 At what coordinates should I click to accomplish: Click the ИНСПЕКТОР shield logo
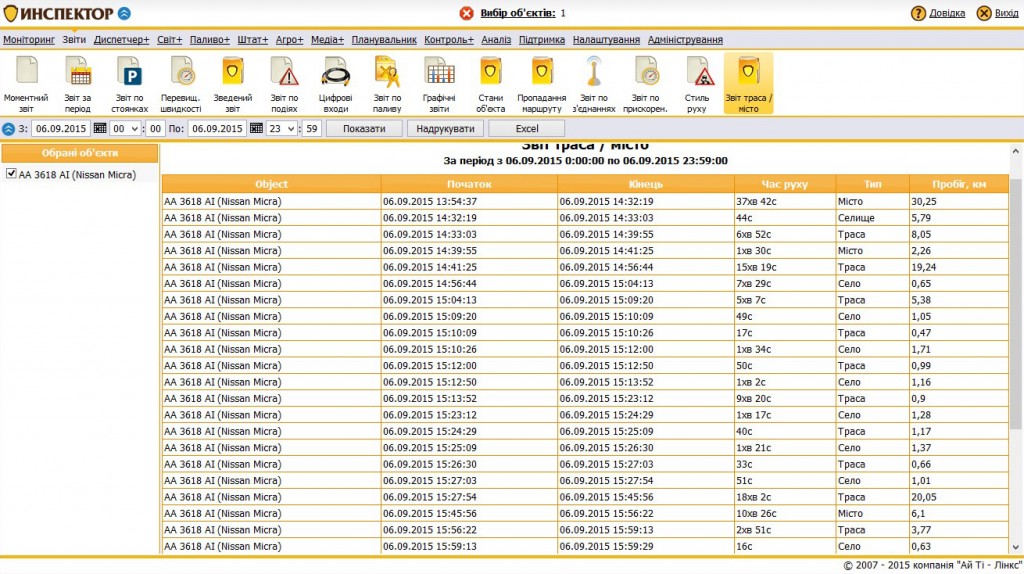pos(10,13)
